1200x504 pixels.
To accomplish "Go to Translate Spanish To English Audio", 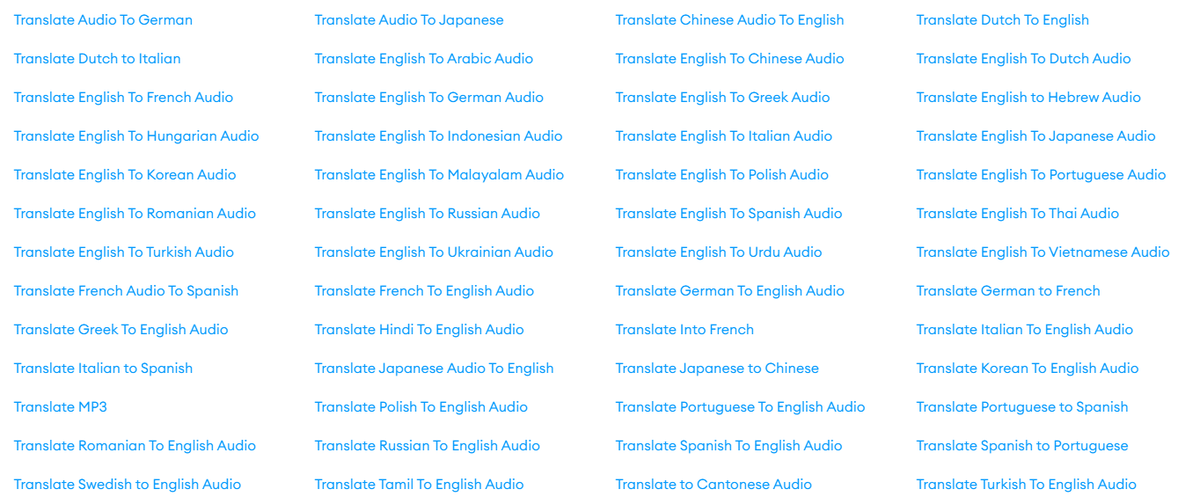I will point(729,446).
